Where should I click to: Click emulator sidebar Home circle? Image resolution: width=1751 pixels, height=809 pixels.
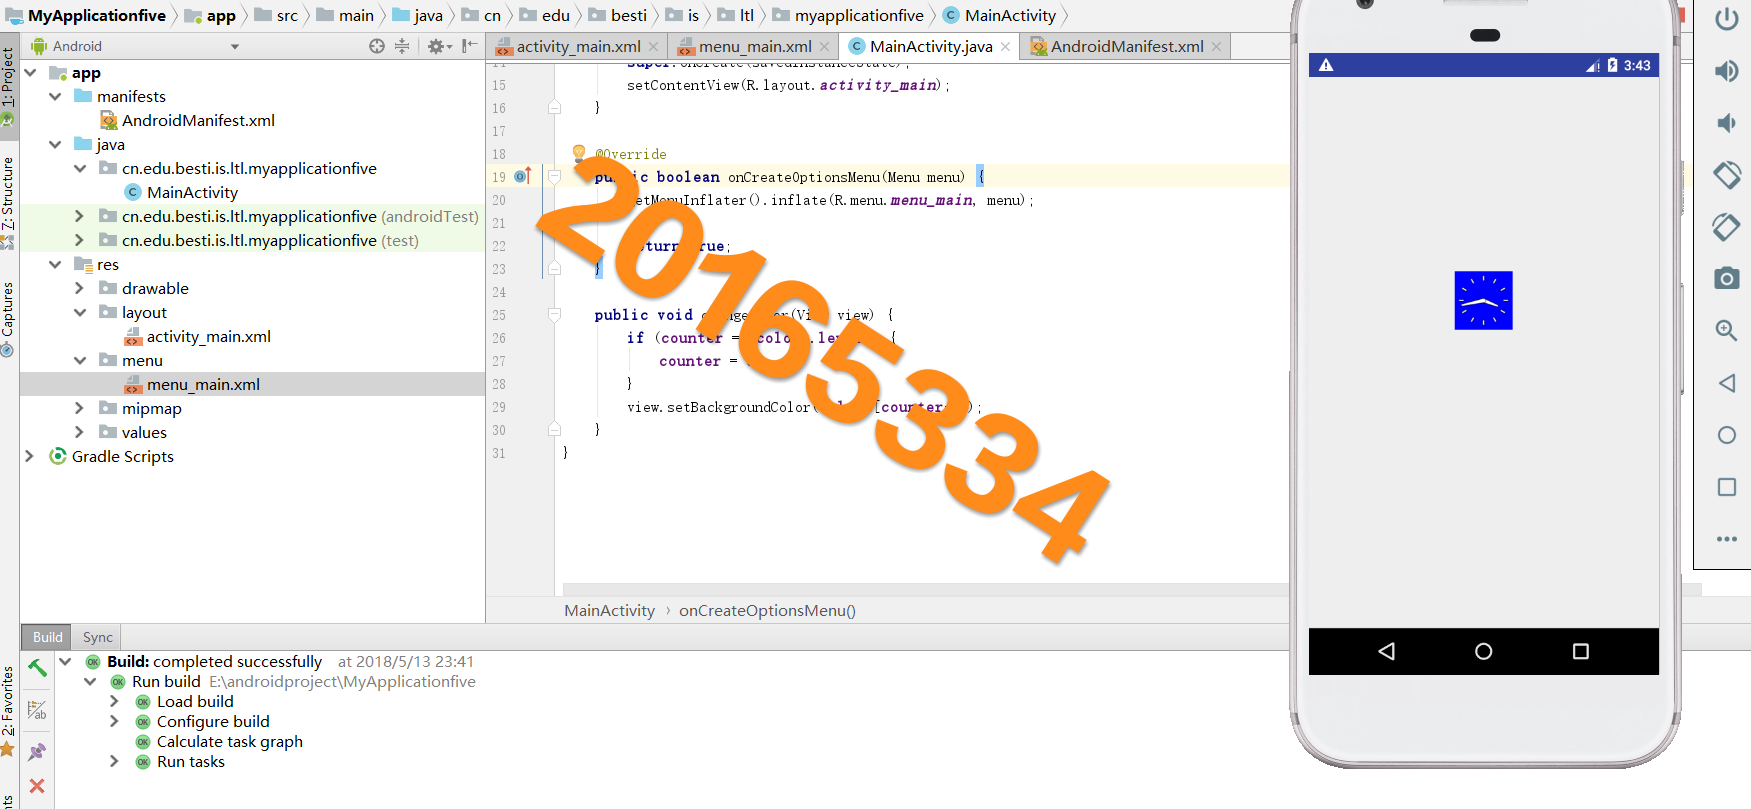click(x=1726, y=435)
